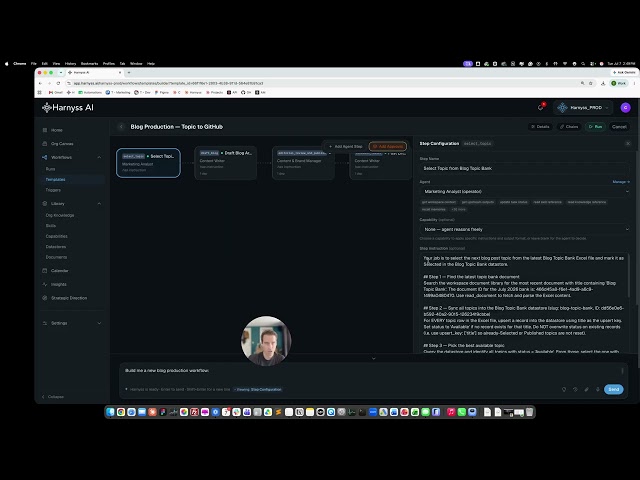Click the Workflows sidebar section icon
This screenshot has width=640, height=480.
tap(44, 157)
